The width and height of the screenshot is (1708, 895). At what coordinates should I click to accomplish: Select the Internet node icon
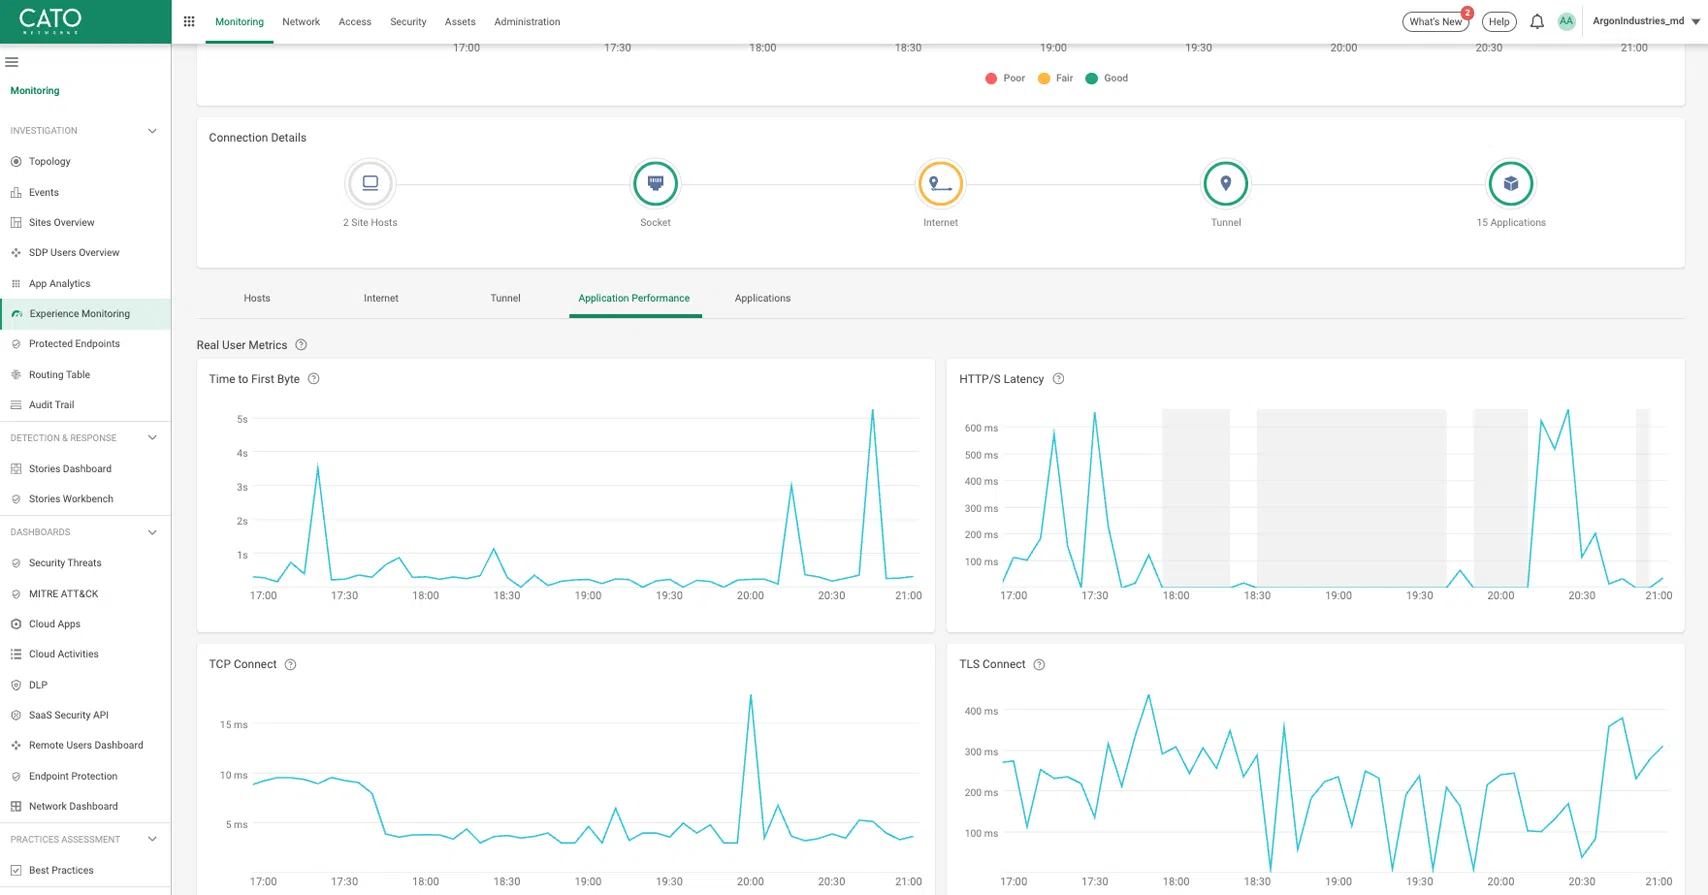(940, 184)
